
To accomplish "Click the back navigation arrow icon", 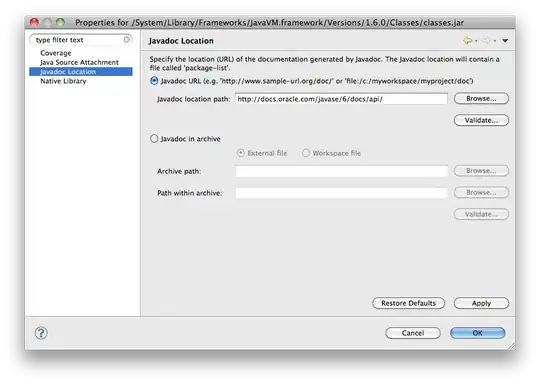I will click(467, 41).
